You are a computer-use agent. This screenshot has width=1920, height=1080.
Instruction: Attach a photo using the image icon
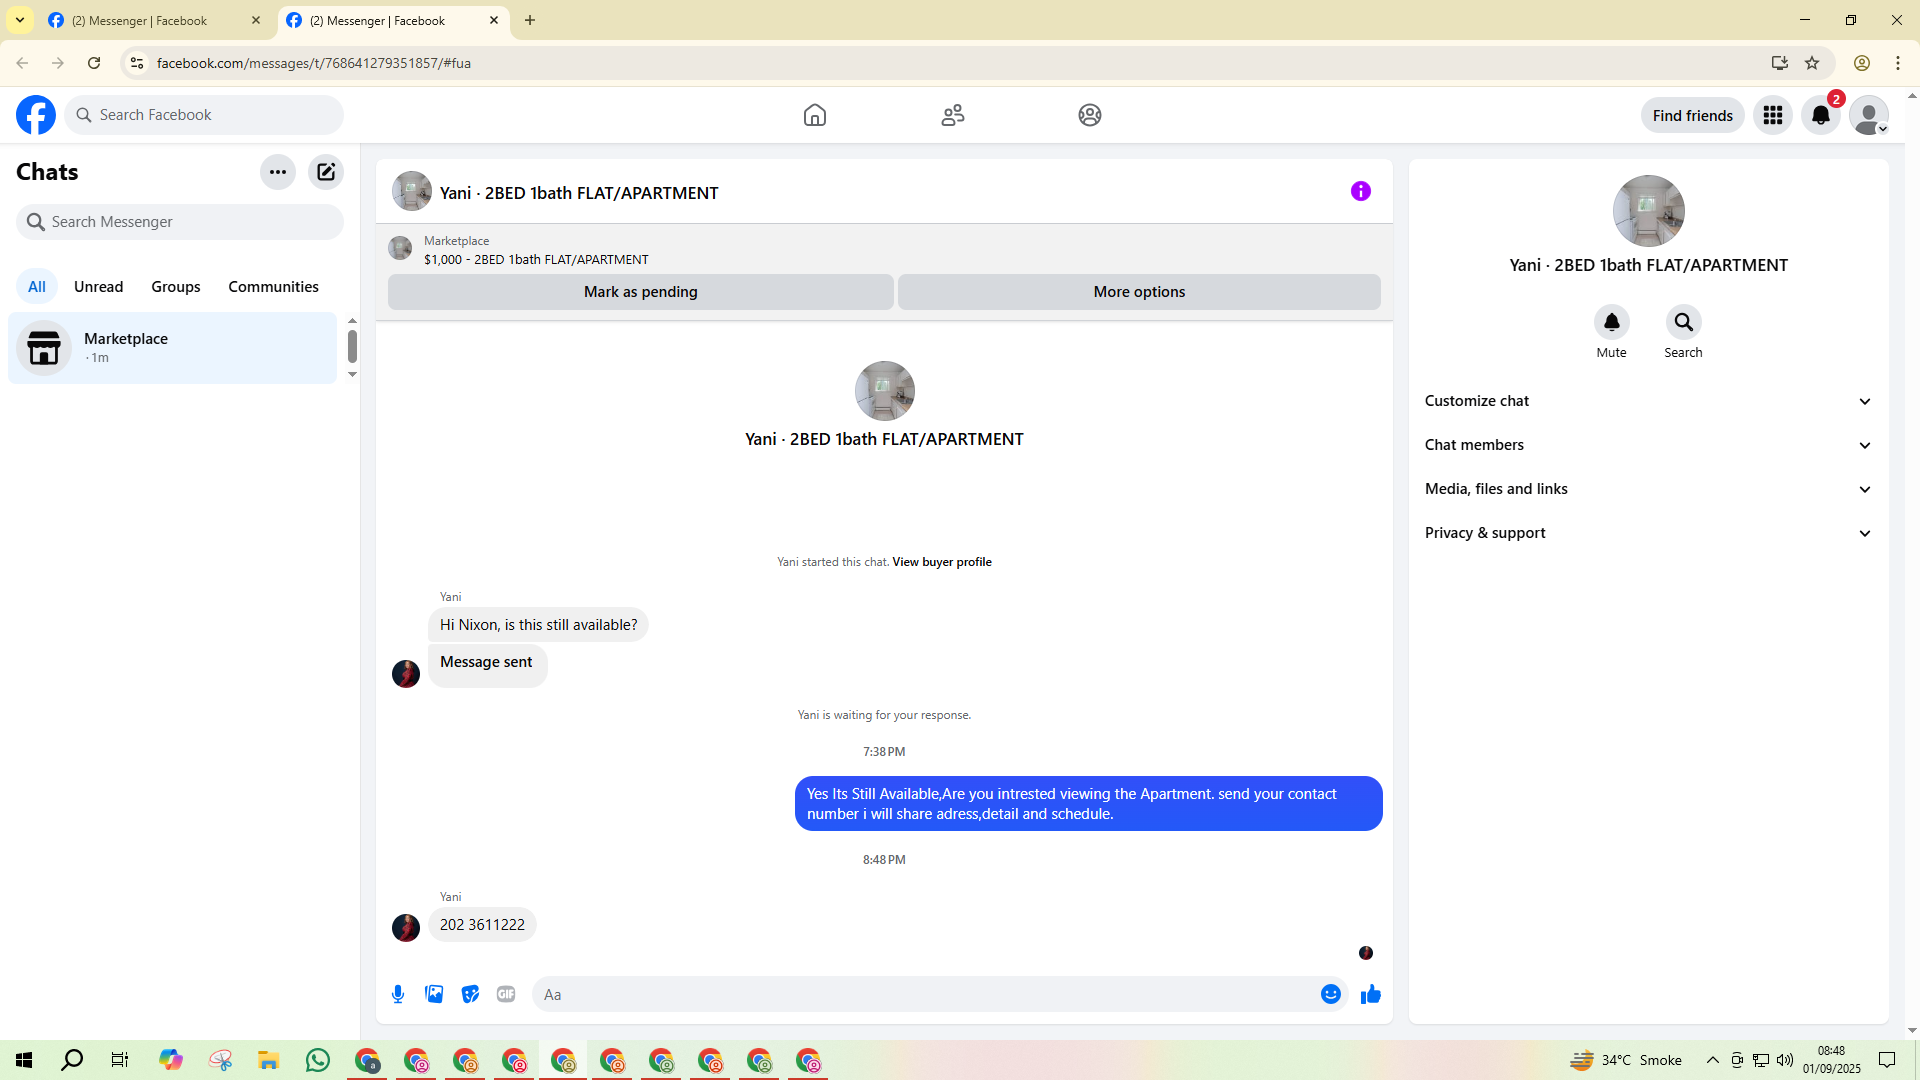pos(434,994)
